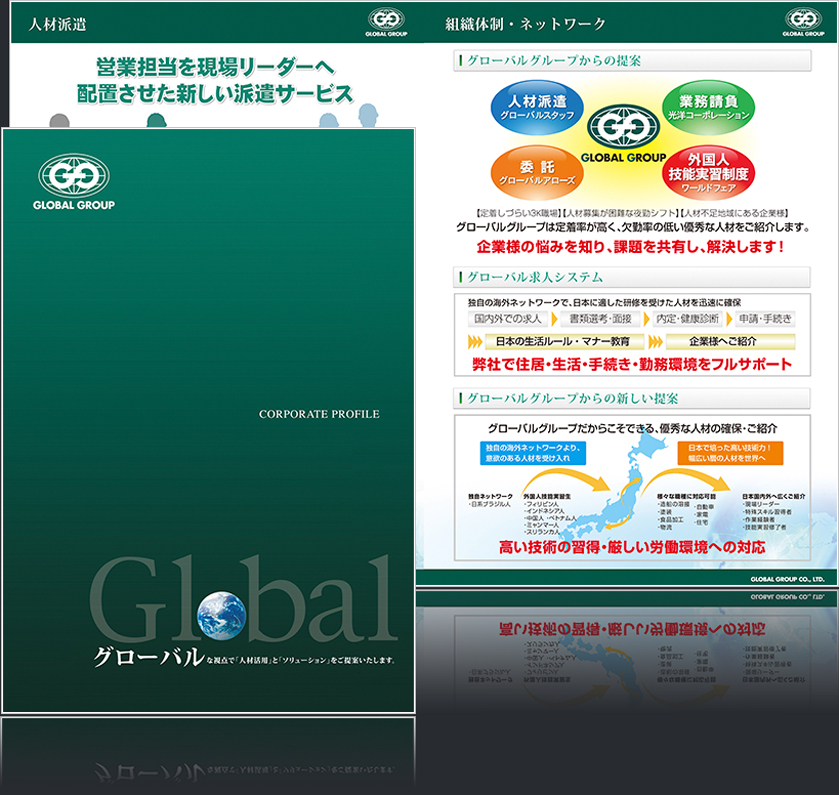Select the 国内外での求人 step box

coord(507,319)
